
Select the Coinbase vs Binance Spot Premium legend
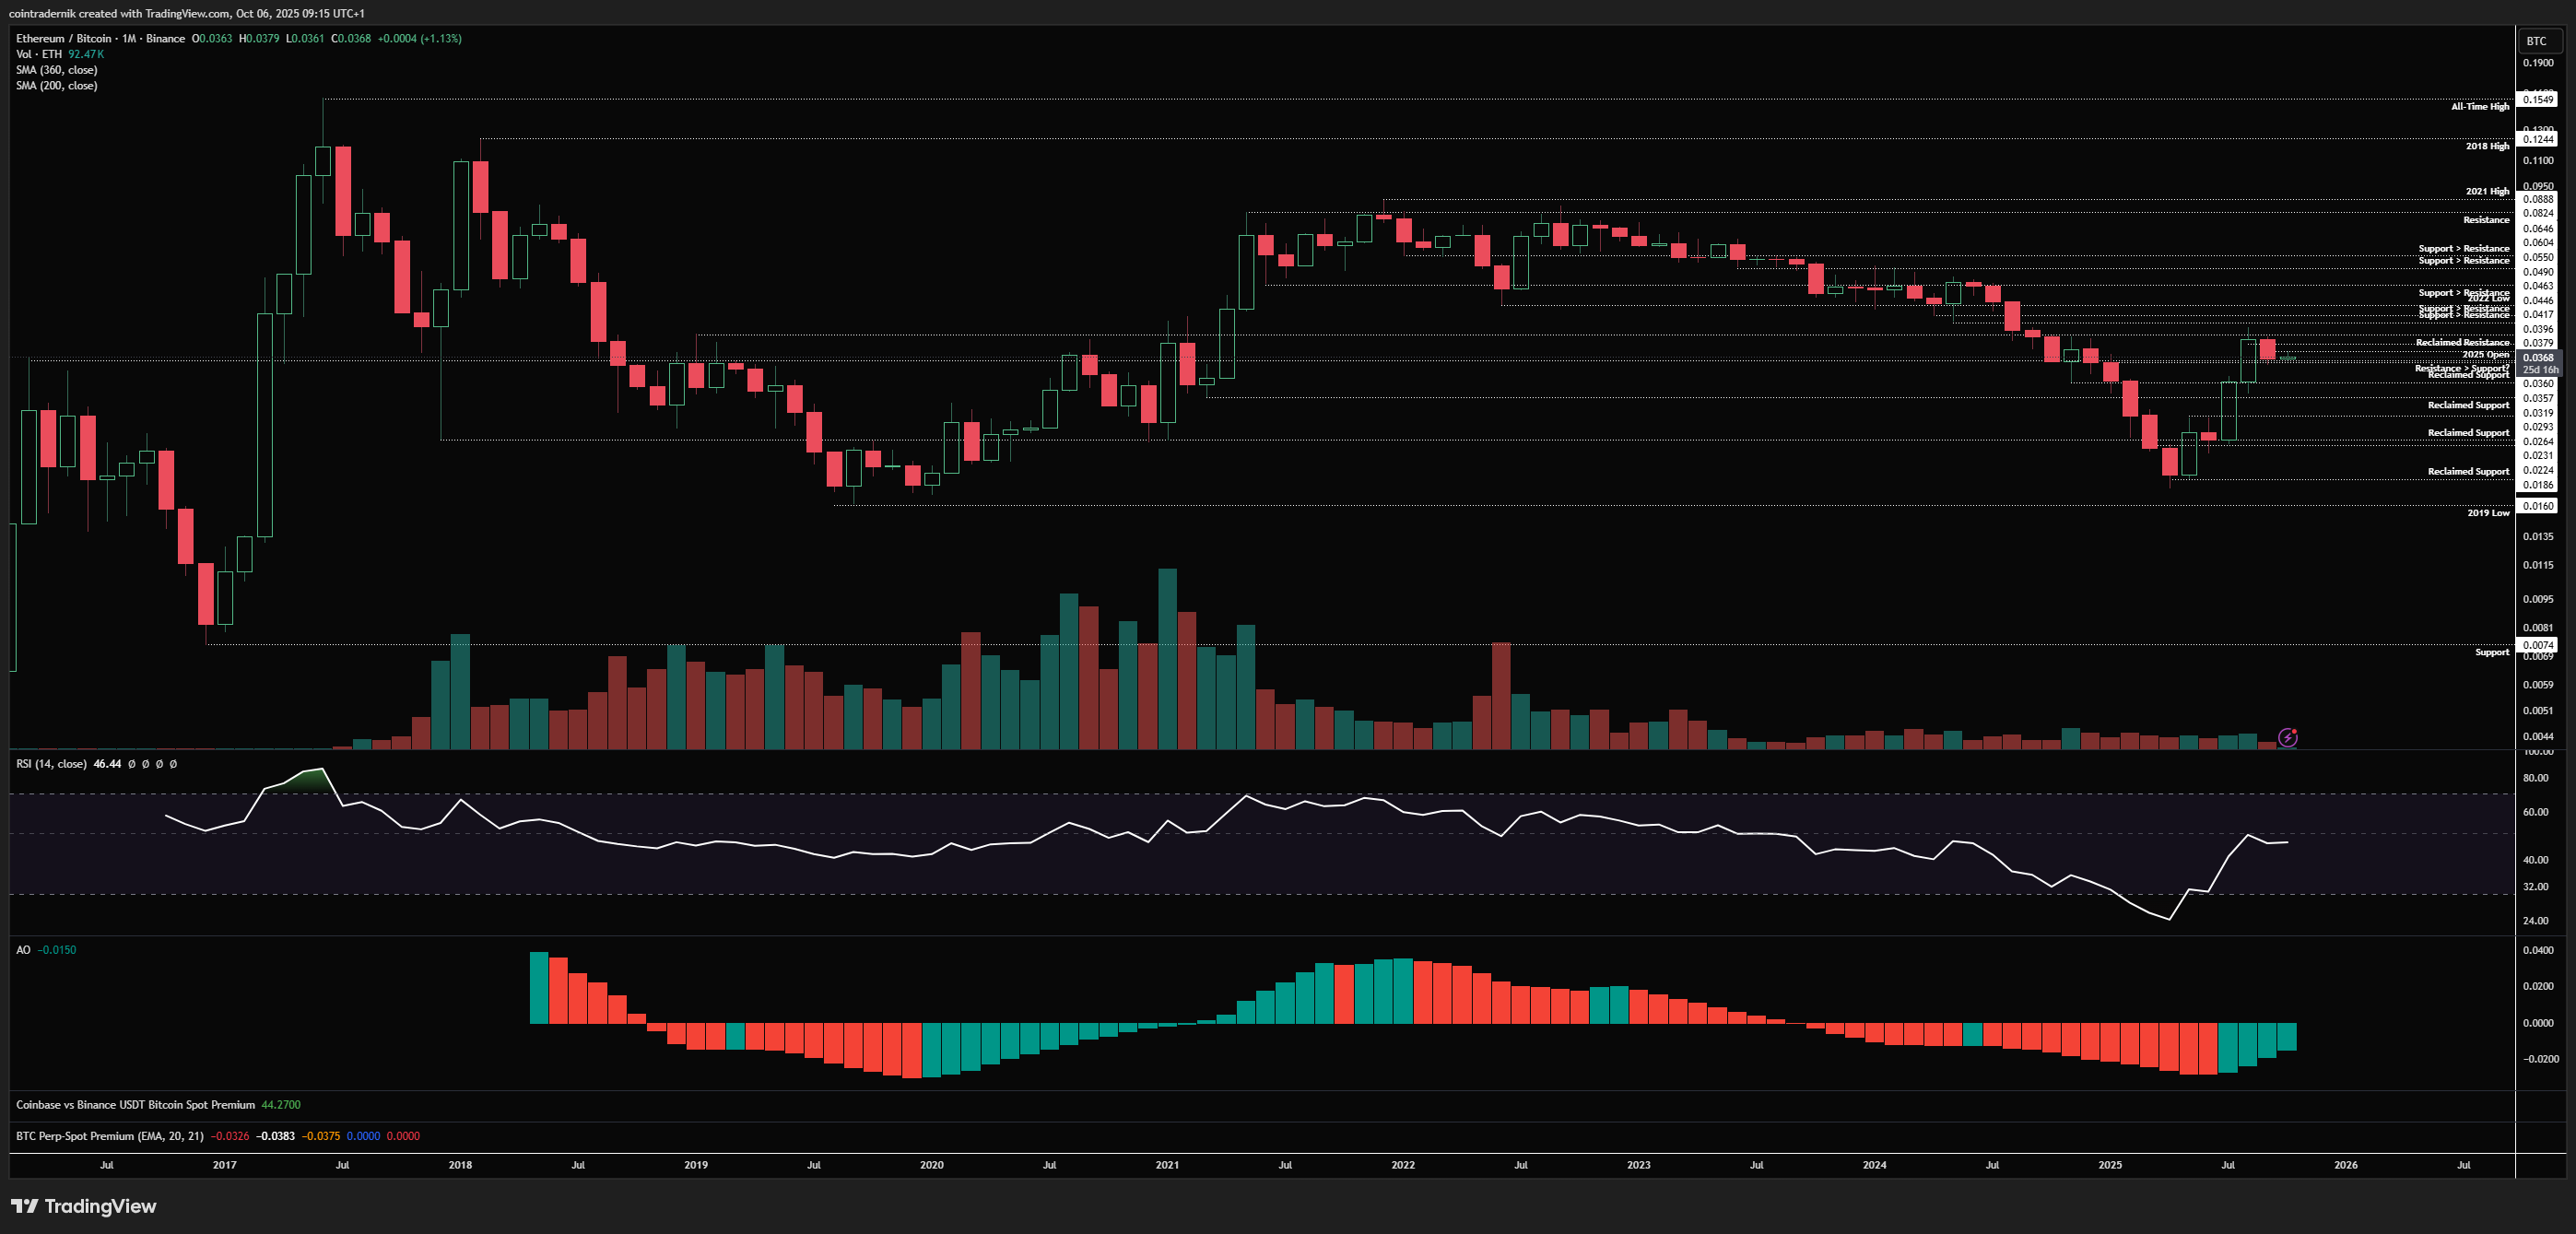click(x=135, y=1105)
